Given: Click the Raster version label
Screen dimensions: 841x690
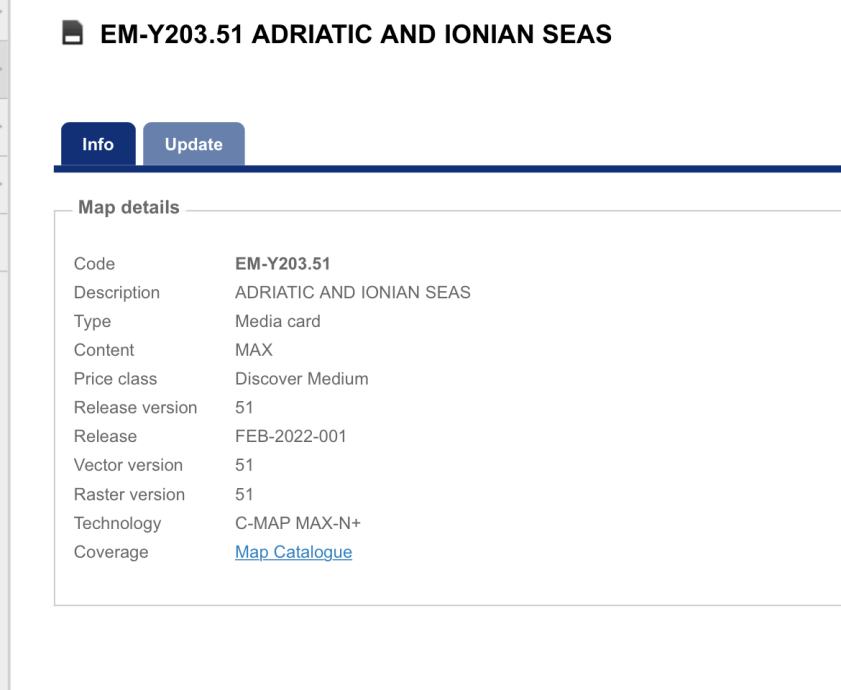Looking at the screenshot, I should 129,494.
